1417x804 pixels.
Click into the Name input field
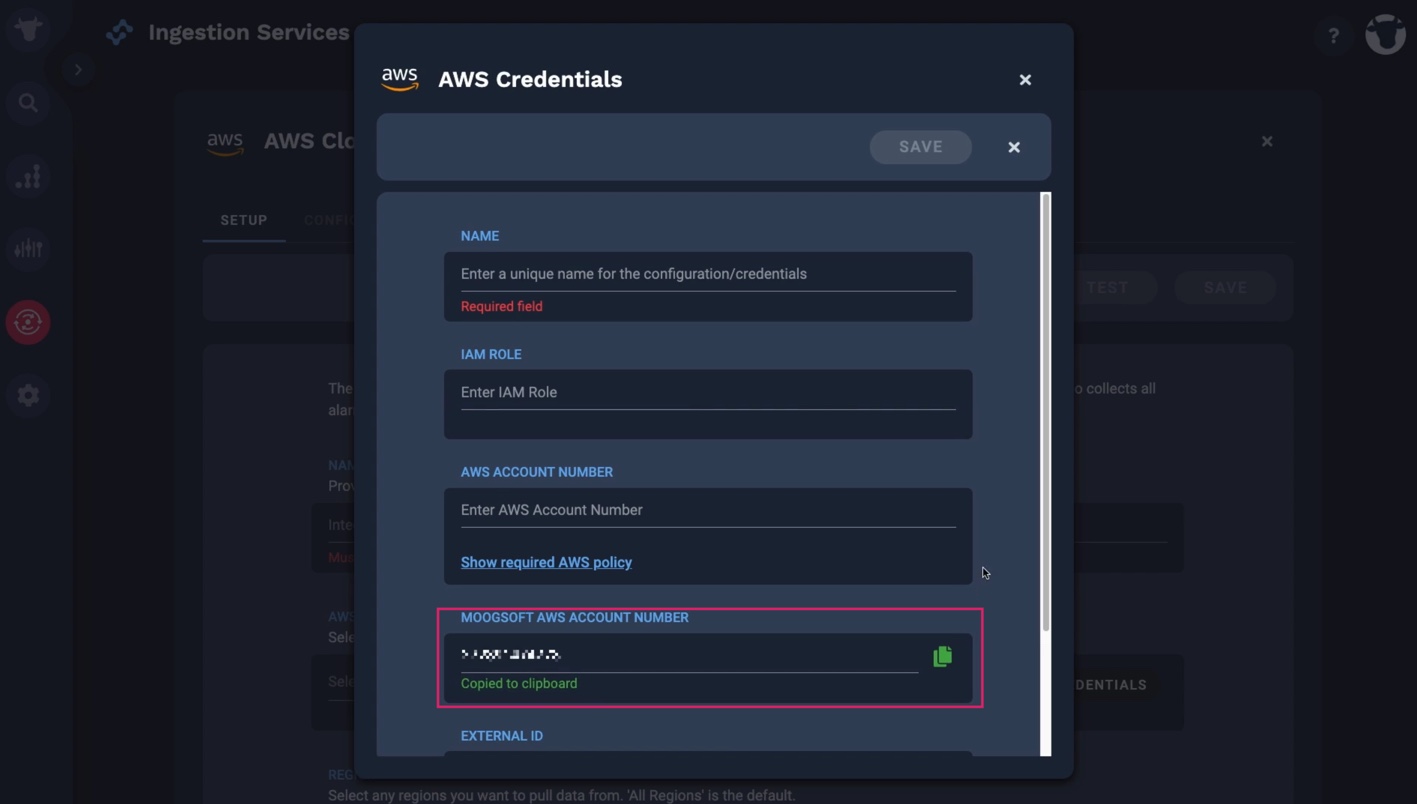[708, 274]
